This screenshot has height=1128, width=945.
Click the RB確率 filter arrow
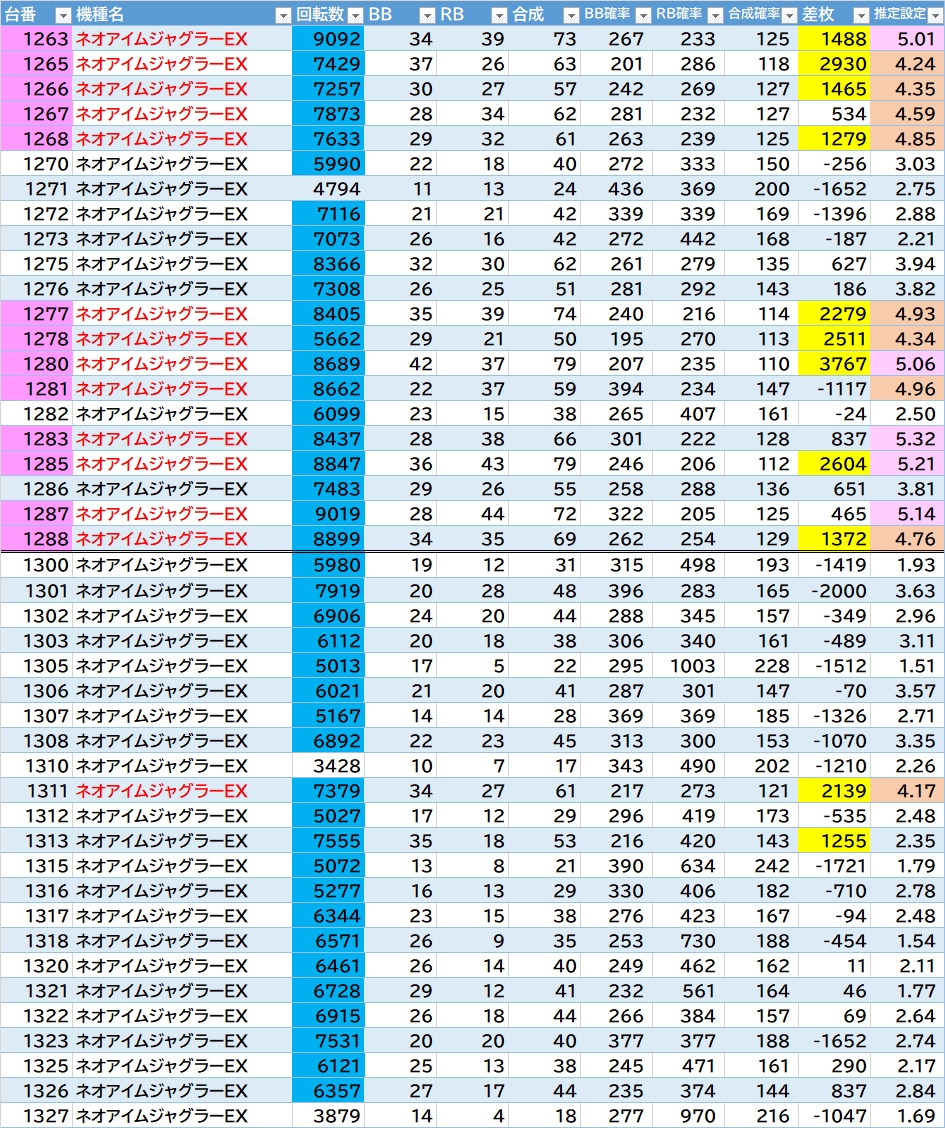714,15
